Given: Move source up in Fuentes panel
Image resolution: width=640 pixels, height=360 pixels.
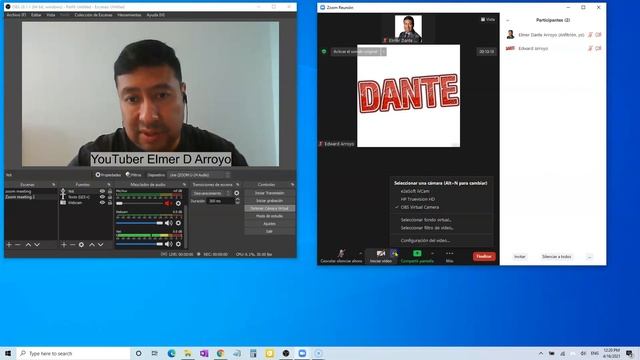Looking at the screenshot, I should pos(92,244).
